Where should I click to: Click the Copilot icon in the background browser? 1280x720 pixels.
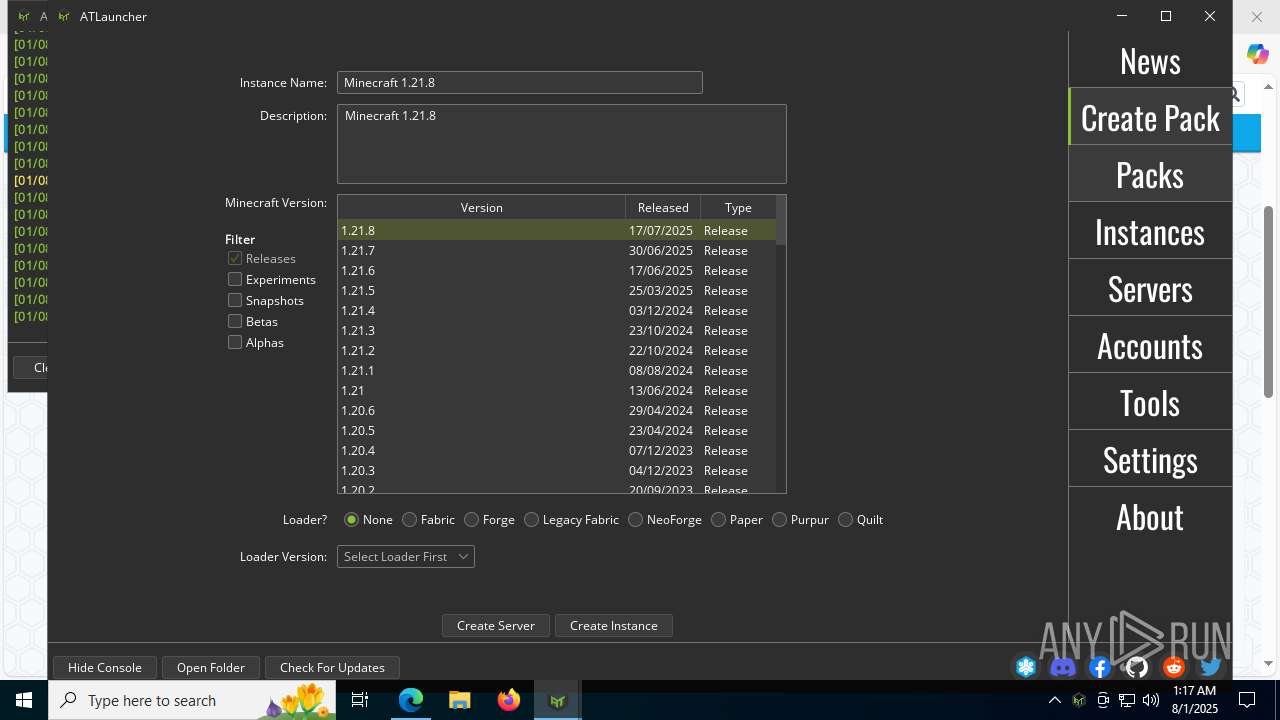point(1257,54)
